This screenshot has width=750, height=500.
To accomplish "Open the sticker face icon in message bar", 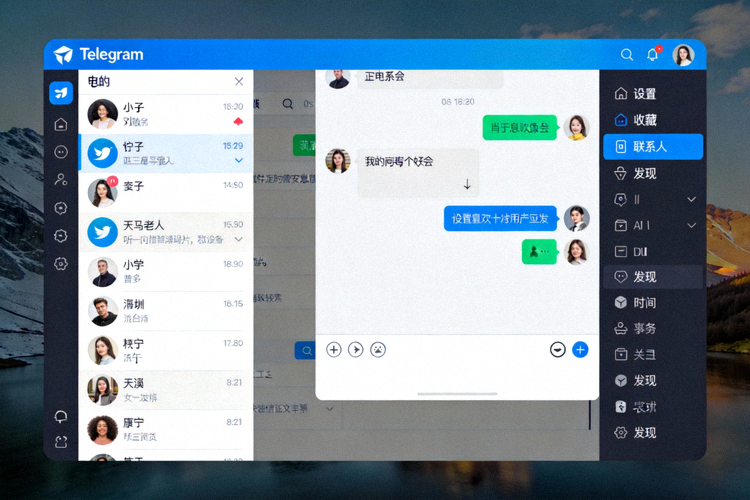I will pos(378,350).
